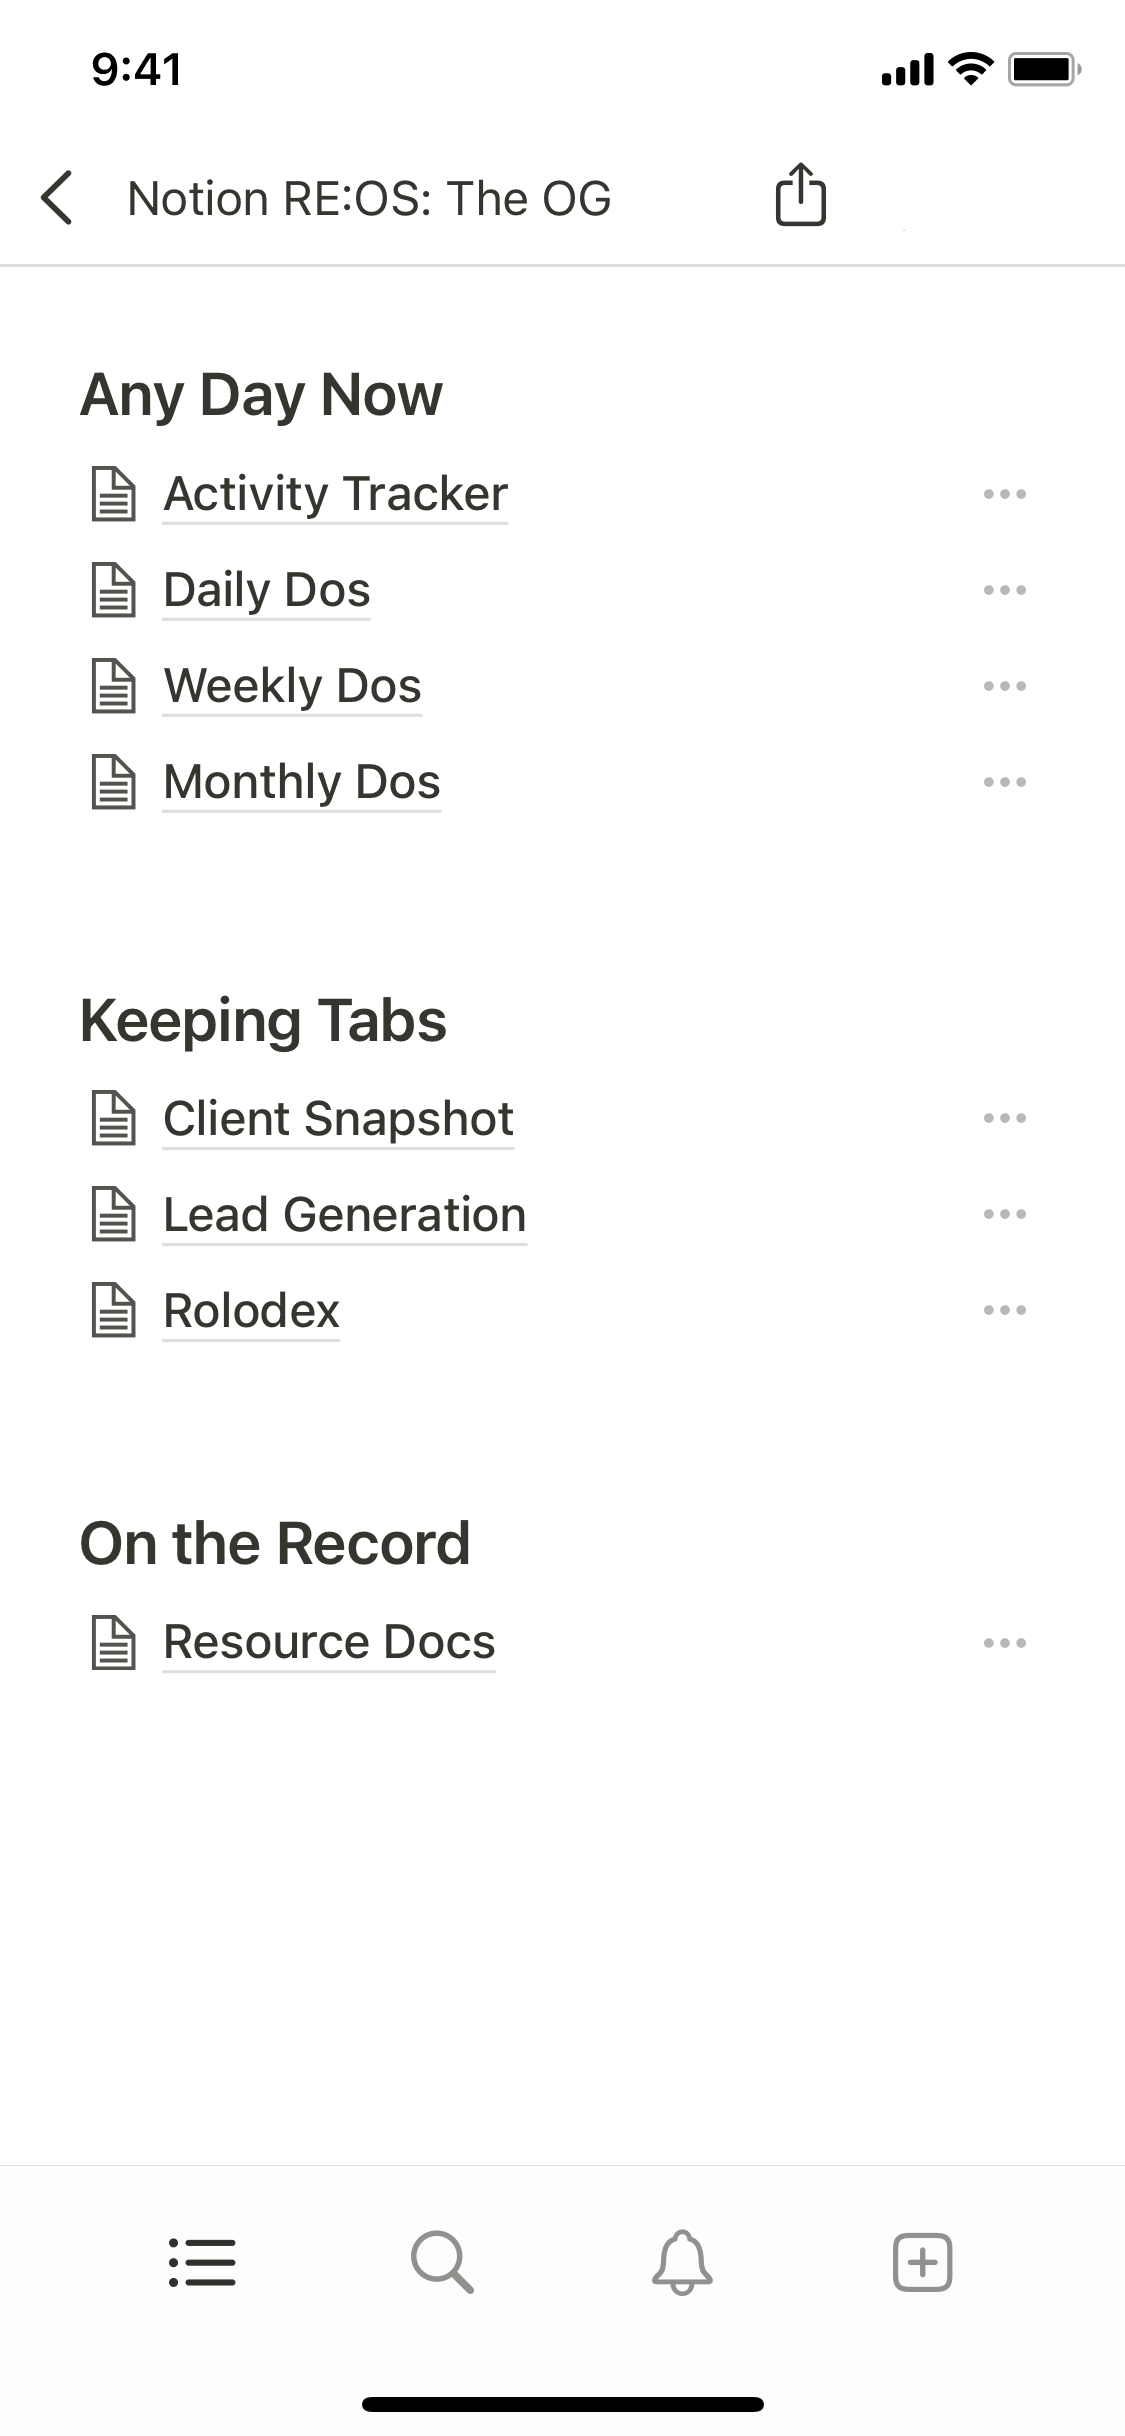The height and width of the screenshot is (2436, 1125).
Task: Open notifications bell icon
Action: tap(682, 2261)
